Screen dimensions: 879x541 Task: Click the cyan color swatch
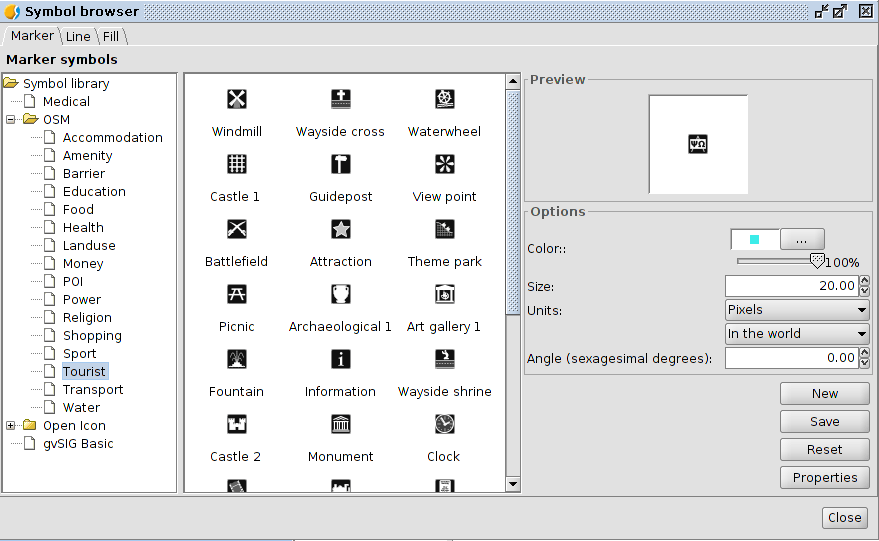pyautogui.click(x=755, y=240)
